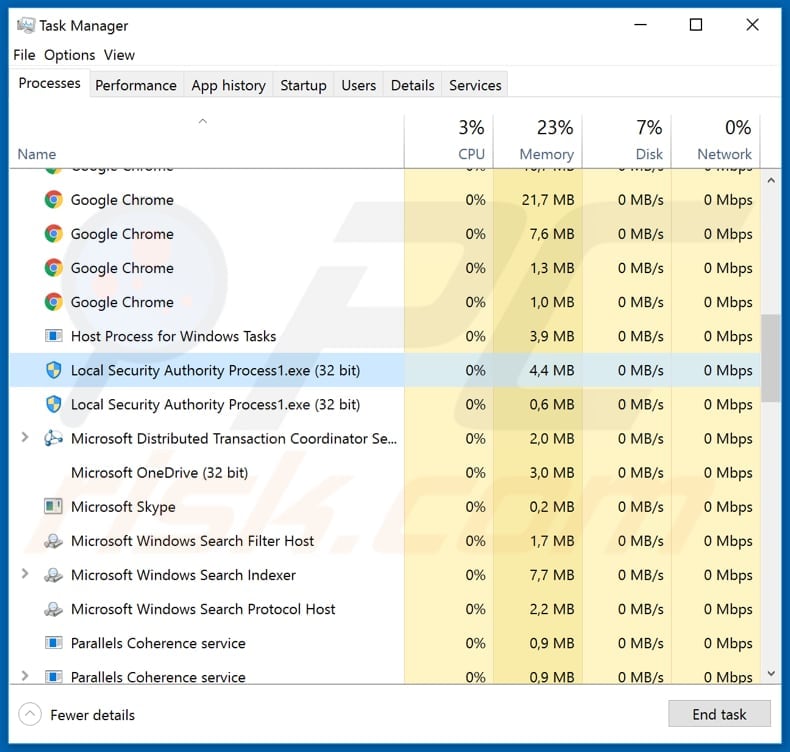Select the Microsoft Skype process name
Image resolution: width=790 pixels, height=752 pixels.
pos(123,507)
